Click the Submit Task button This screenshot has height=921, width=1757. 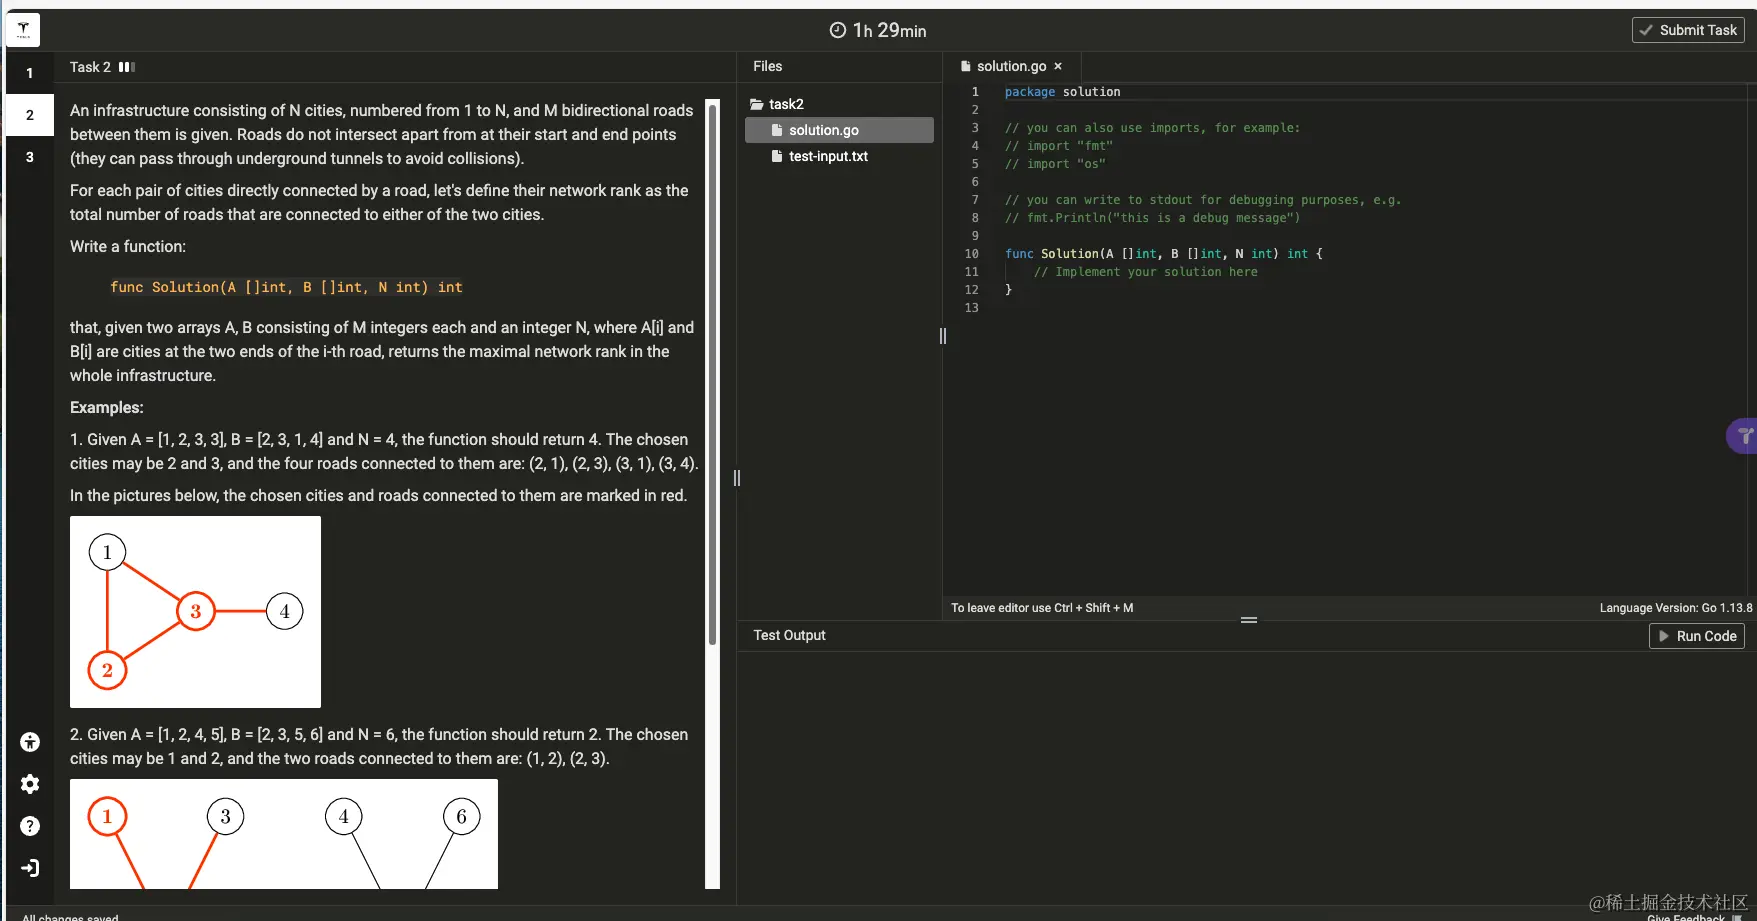pos(1688,30)
